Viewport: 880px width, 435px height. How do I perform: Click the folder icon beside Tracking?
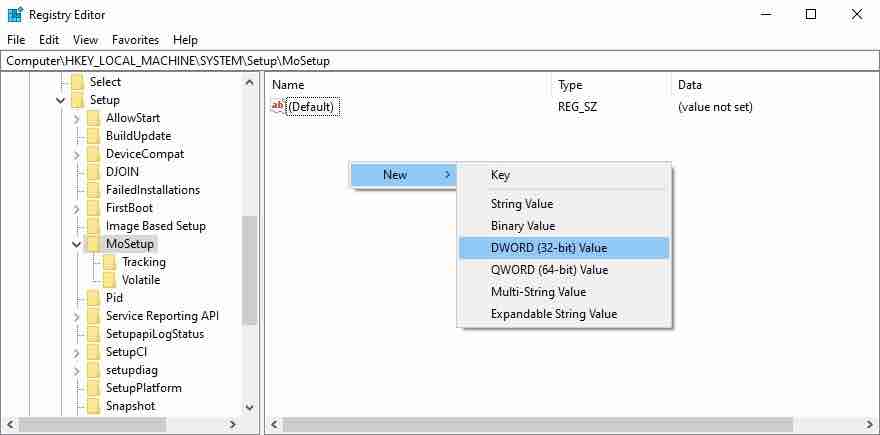point(110,262)
